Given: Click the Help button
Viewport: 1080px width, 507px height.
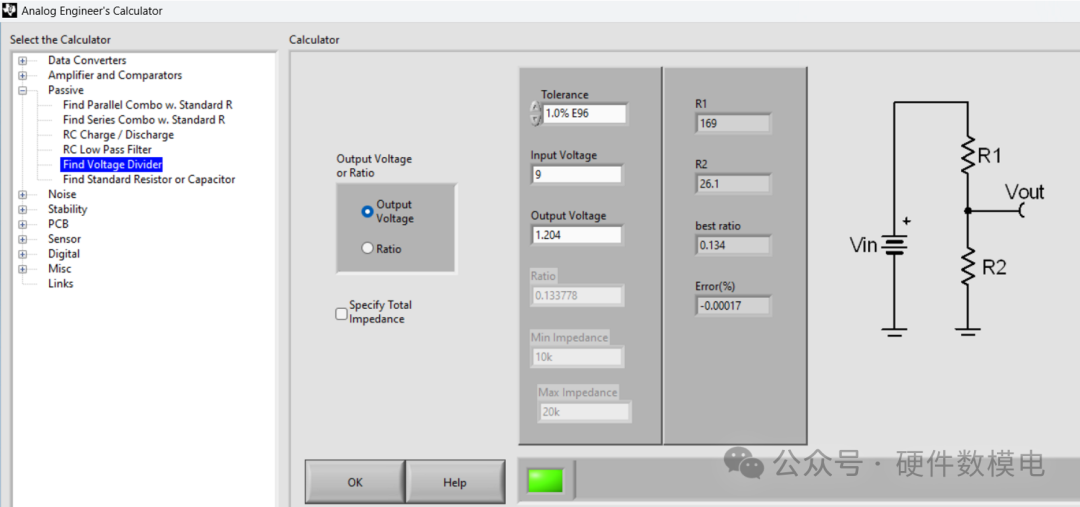Looking at the screenshot, I should 455,482.
